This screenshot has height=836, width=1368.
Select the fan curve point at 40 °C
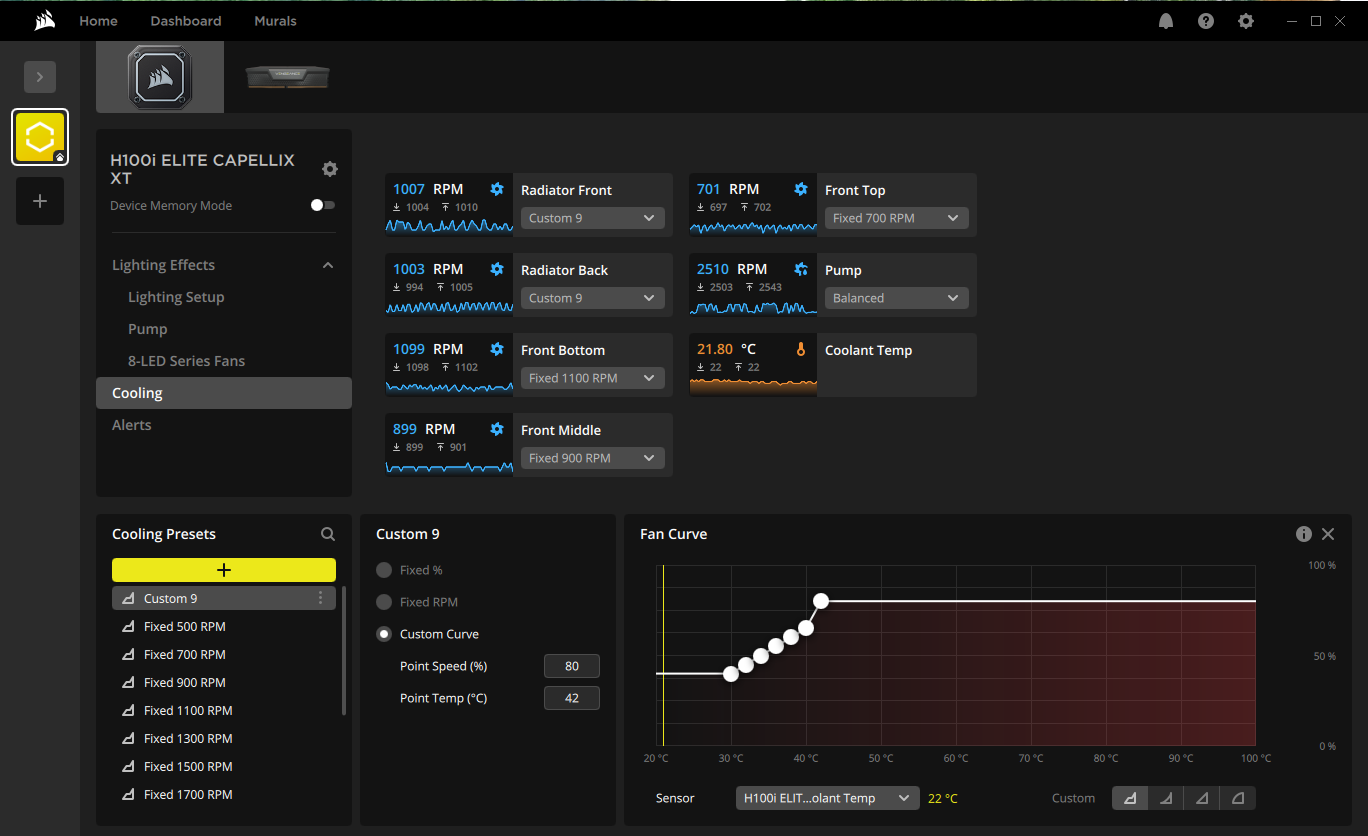tap(806, 628)
